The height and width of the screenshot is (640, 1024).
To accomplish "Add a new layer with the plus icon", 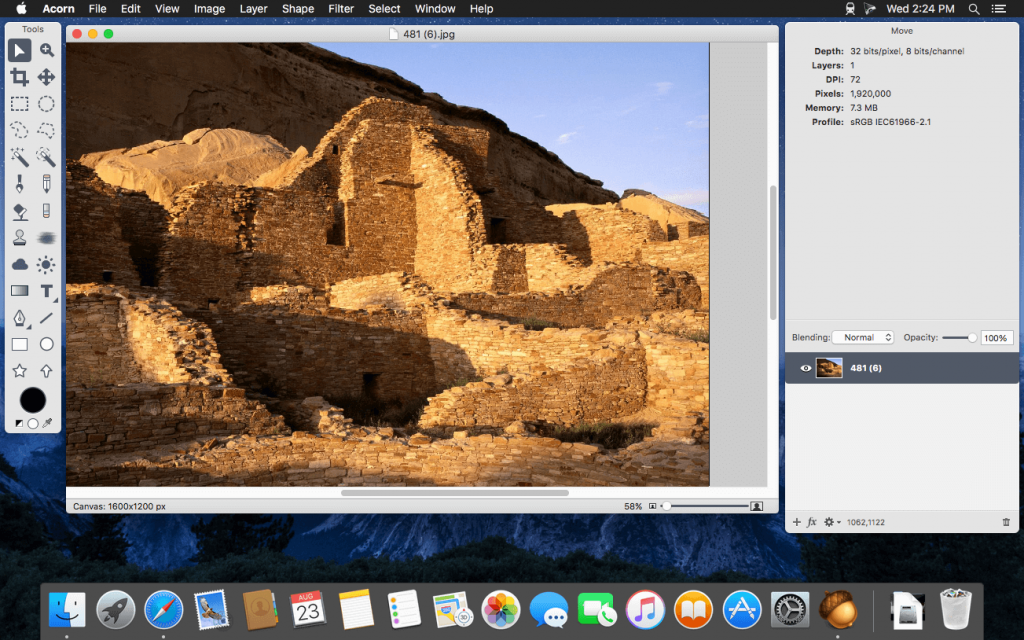I will tap(796, 521).
